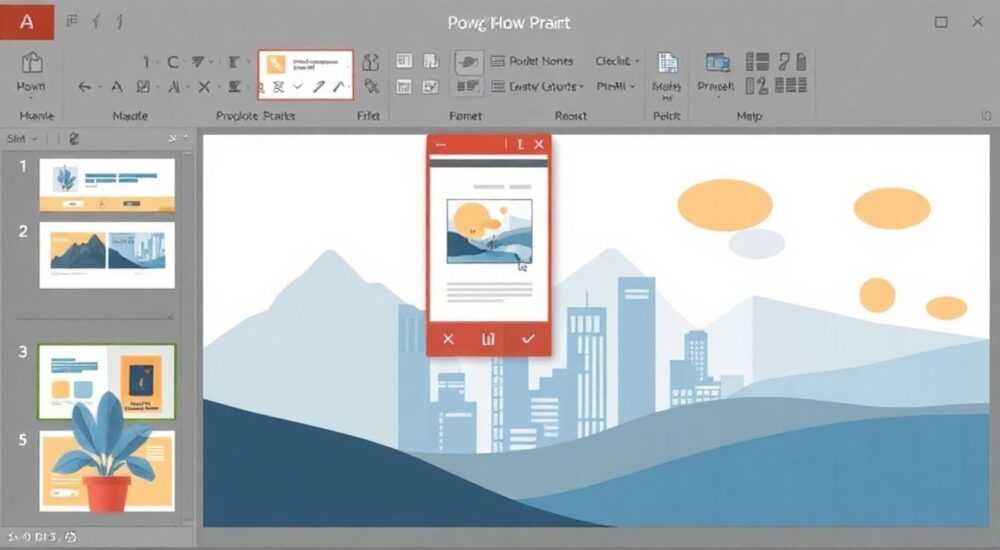Click the Lwity Cittorte button
1000x550 pixels.
[538, 85]
